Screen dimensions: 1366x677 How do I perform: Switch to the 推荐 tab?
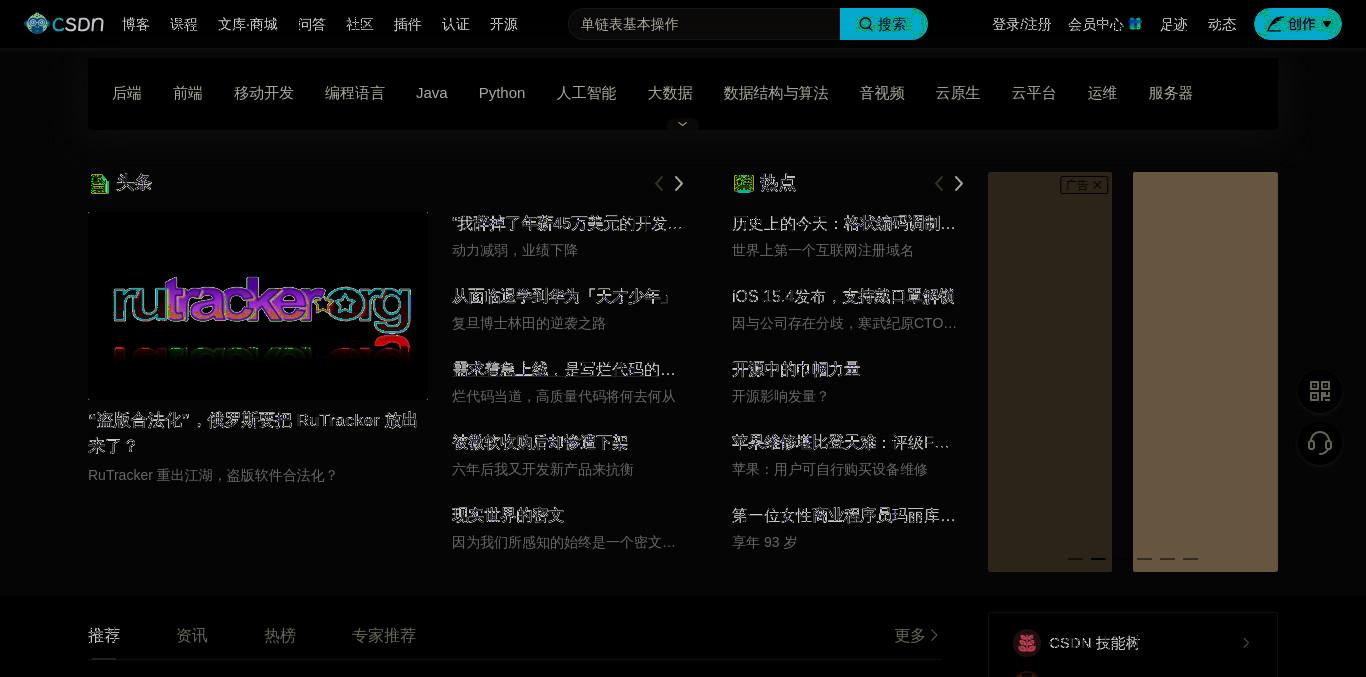click(x=104, y=635)
